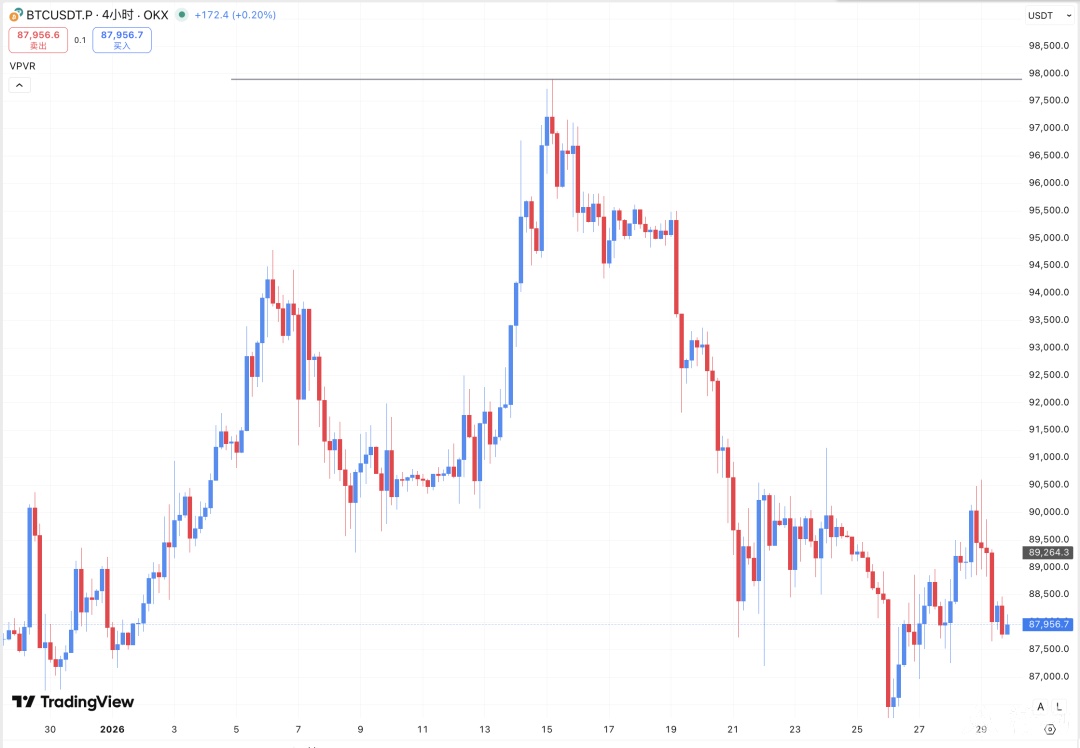
Task: Click the green market status dot
Action: click(180, 15)
